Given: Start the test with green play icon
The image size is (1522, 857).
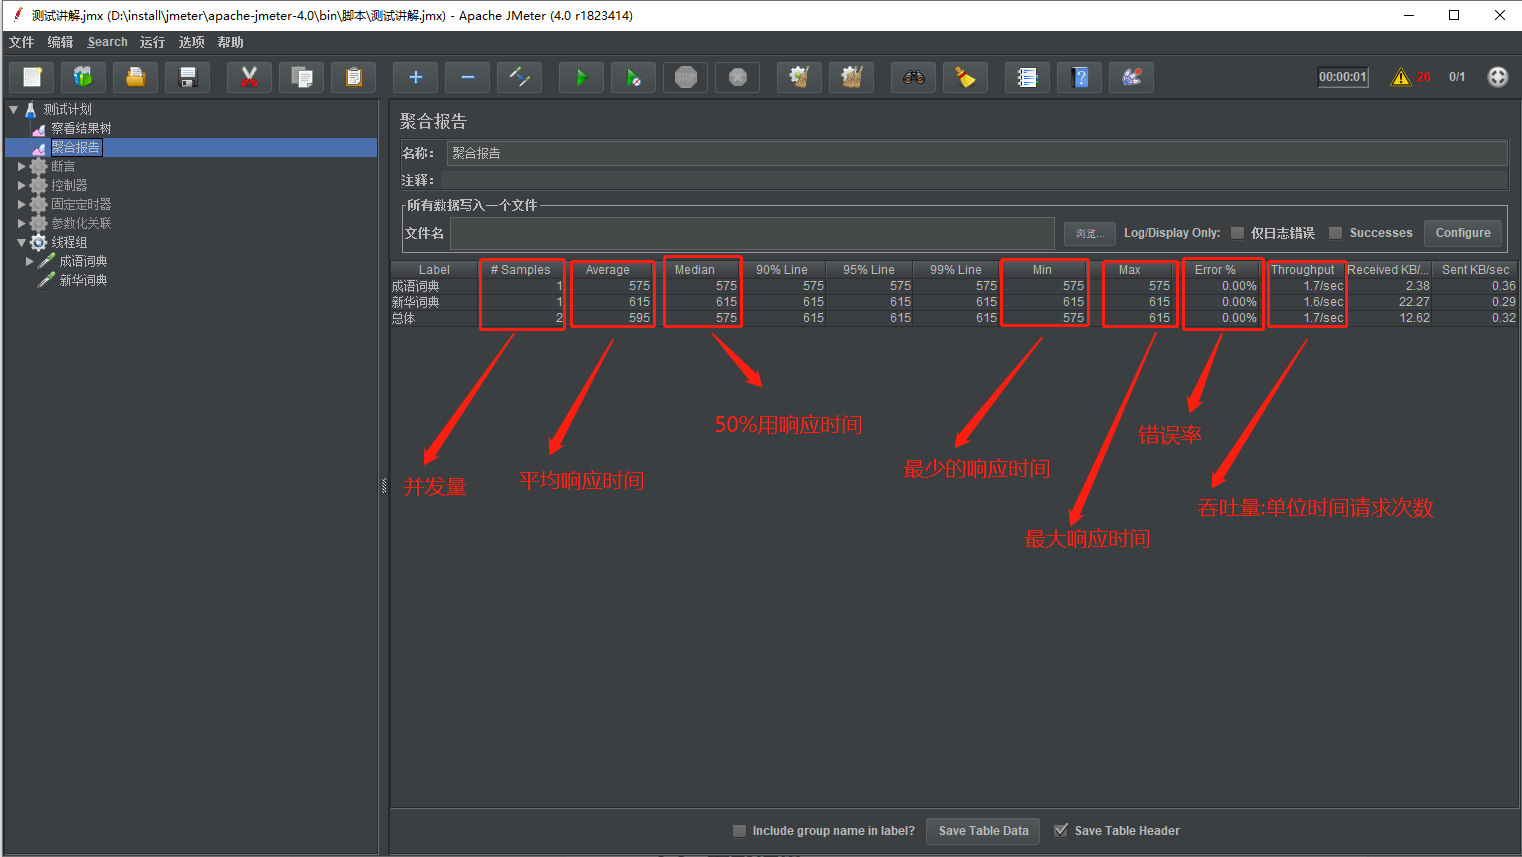Looking at the screenshot, I should tap(582, 77).
